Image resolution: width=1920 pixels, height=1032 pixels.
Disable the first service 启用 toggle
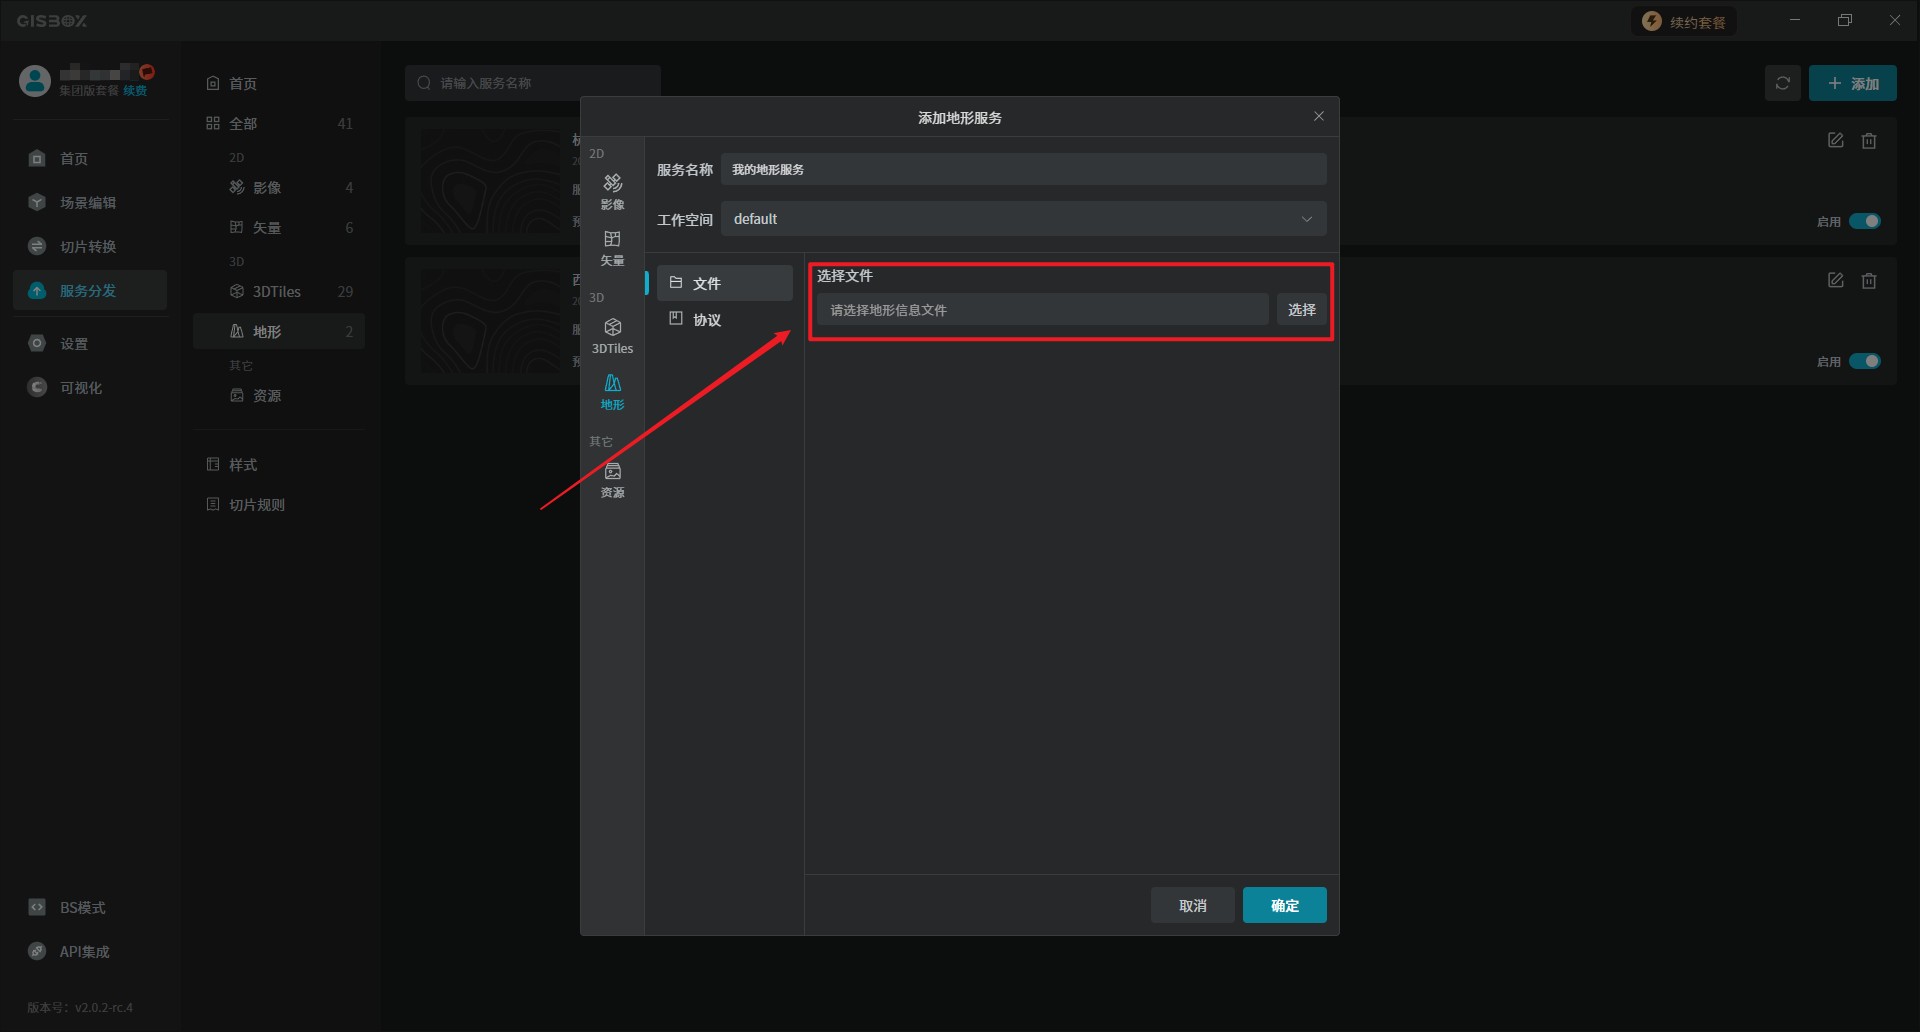pos(1864,221)
